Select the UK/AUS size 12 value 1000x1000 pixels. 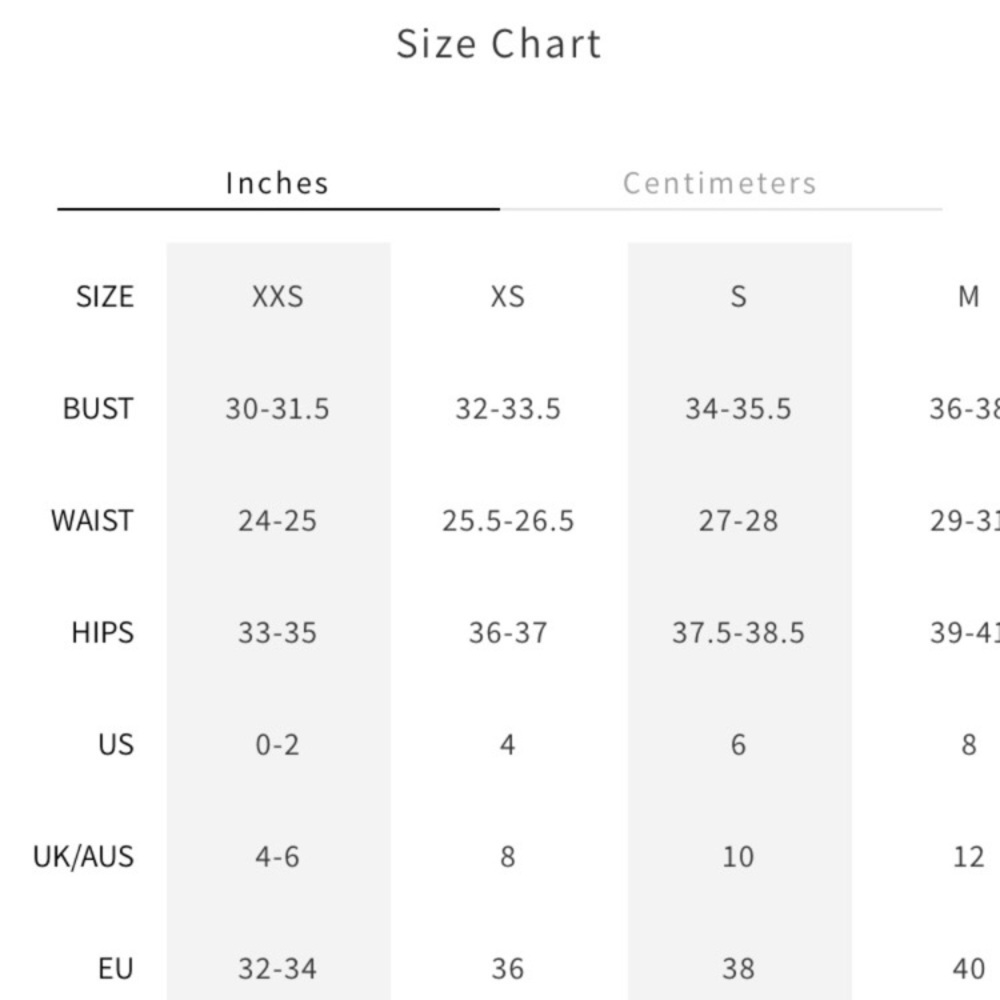(966, 856)
